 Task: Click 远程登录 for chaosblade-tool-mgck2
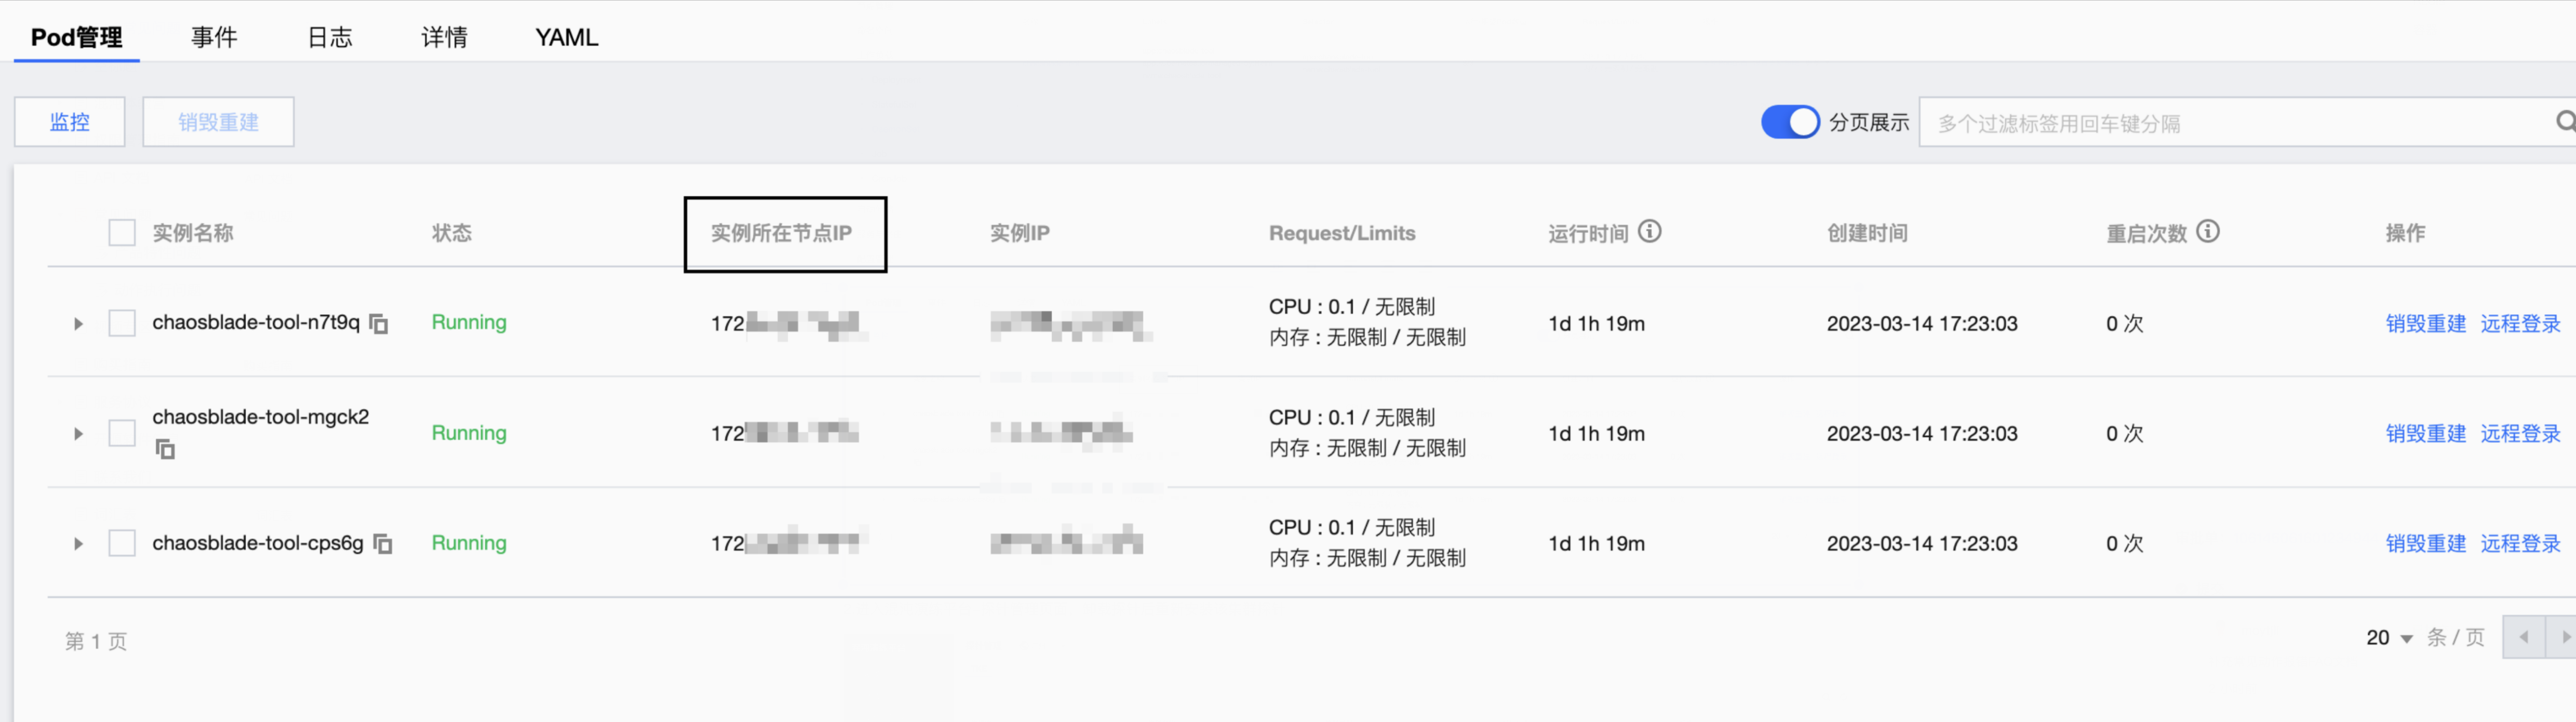pos(2520,433)
